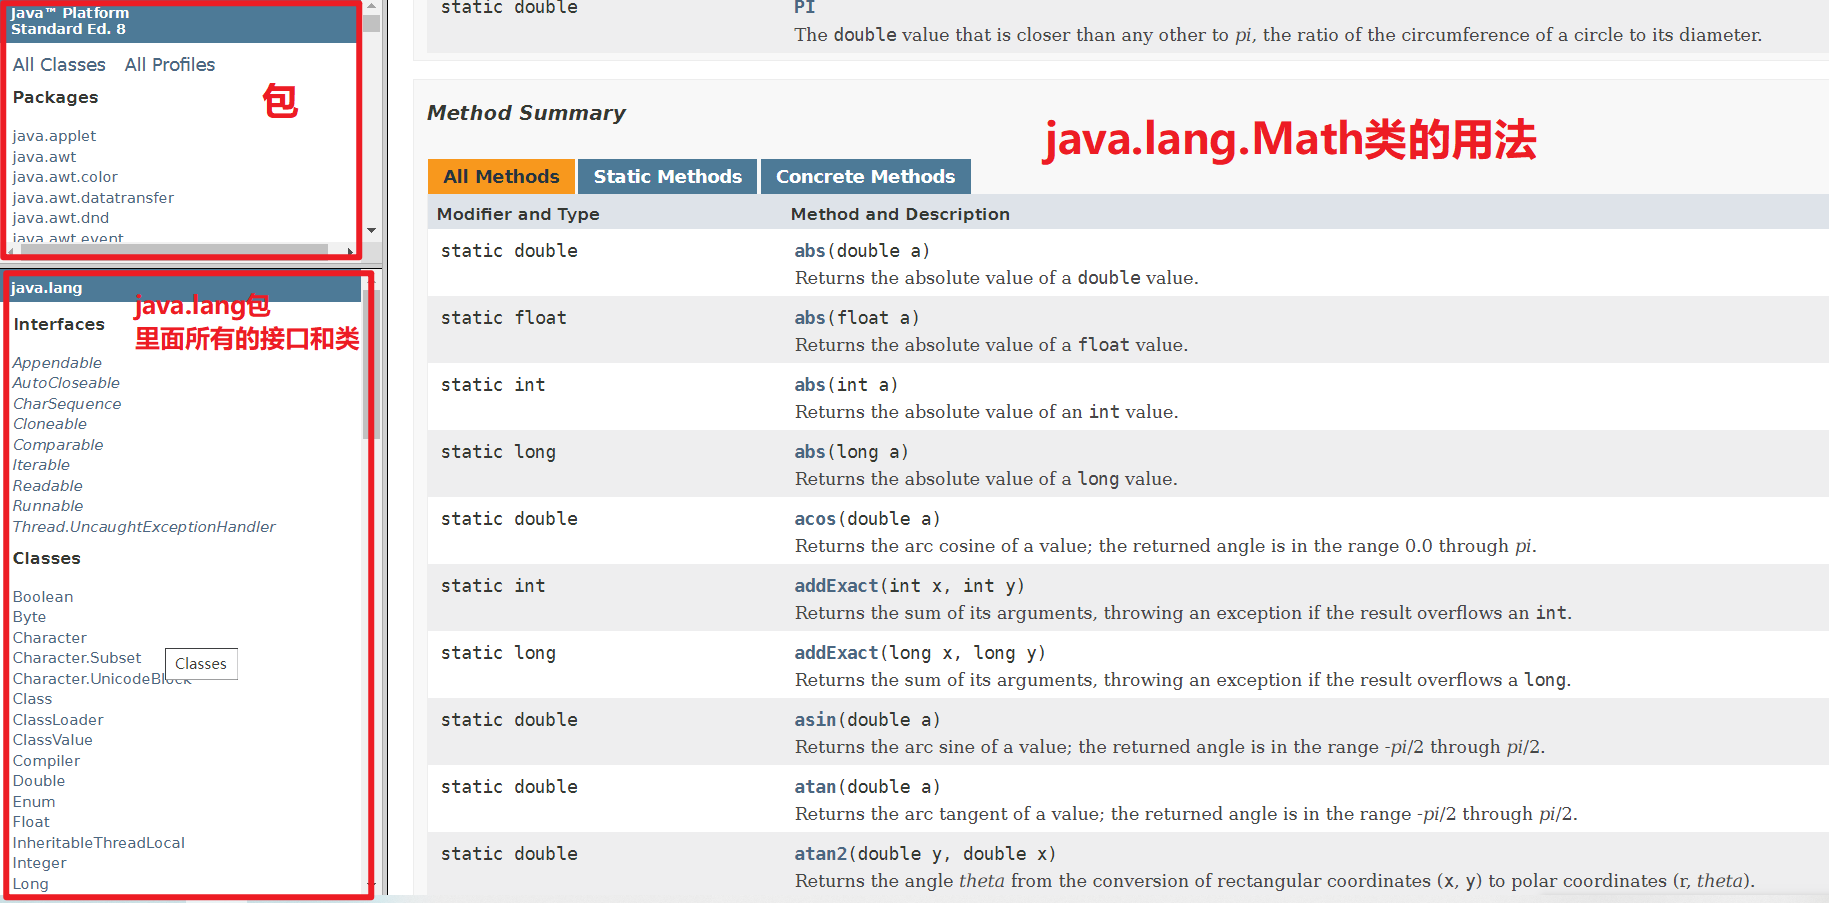Click the 'Method and Description' column header
This screenshot has height=903, width=1829.
900,214
